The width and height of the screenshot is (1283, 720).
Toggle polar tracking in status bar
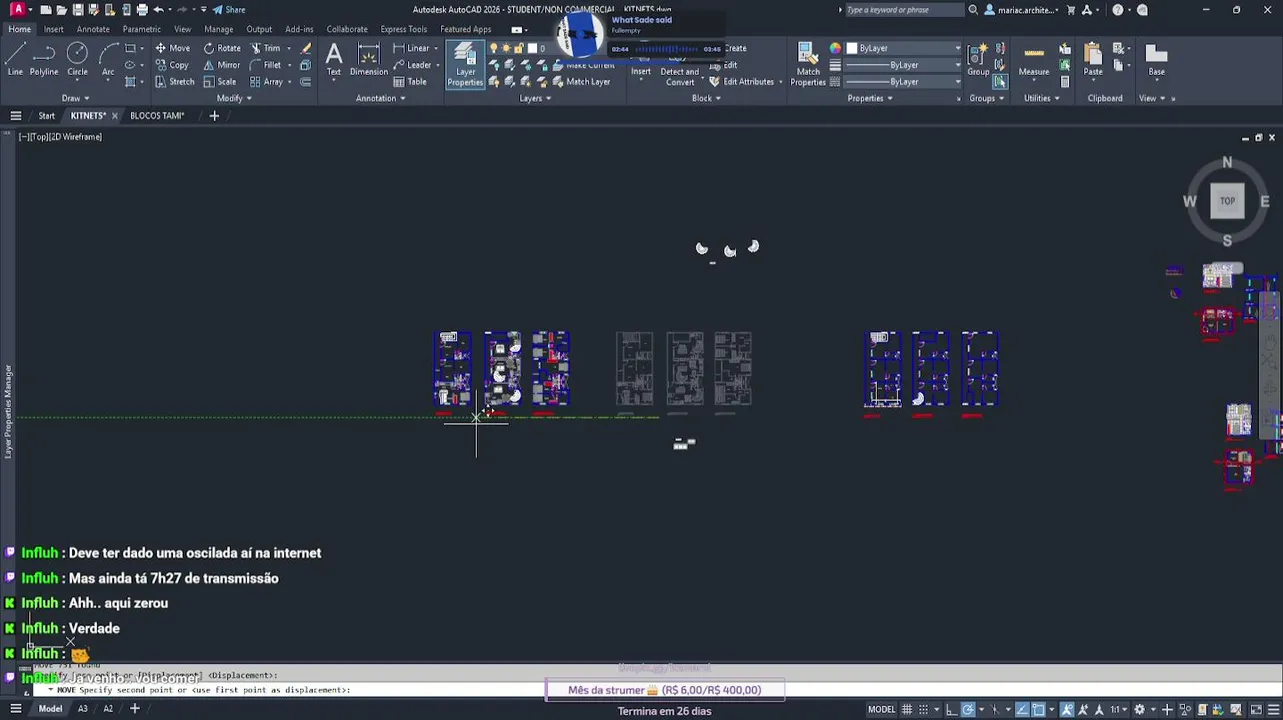point(969,710)
